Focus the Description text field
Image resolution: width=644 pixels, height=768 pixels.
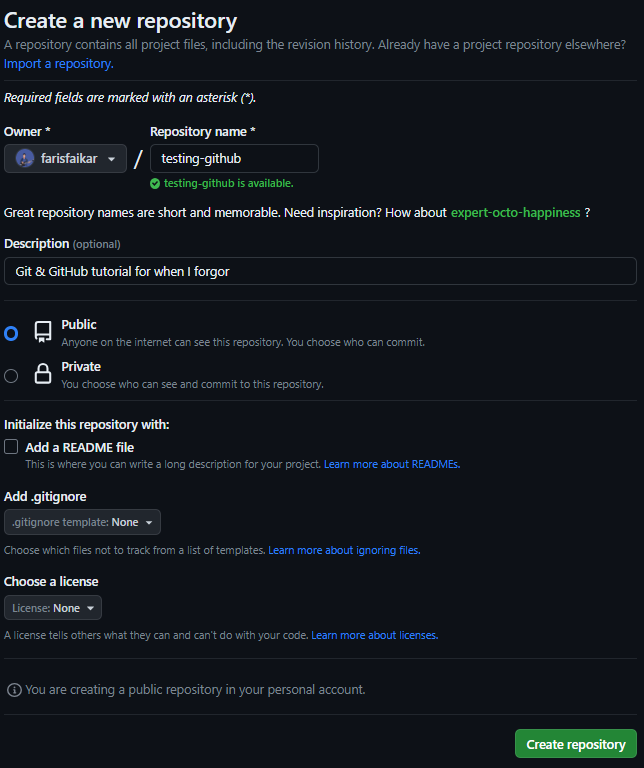click(320, 271)
